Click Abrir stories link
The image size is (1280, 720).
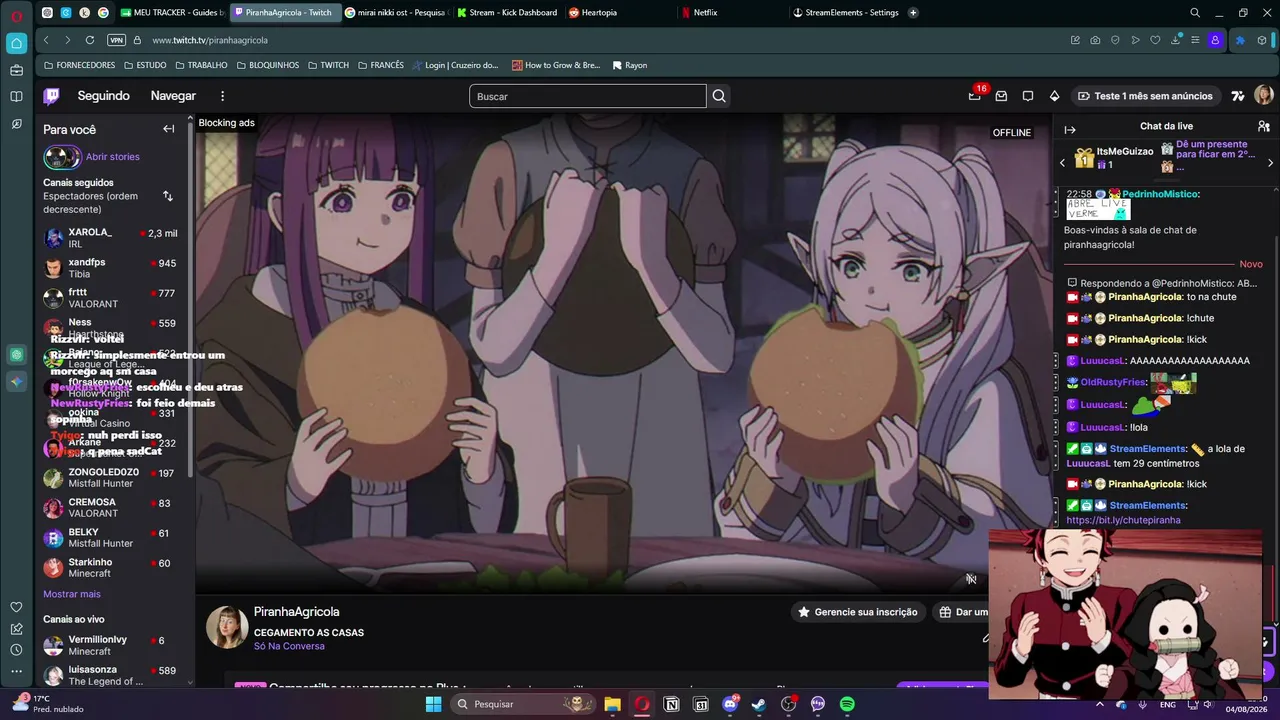(x=113, y=157)
